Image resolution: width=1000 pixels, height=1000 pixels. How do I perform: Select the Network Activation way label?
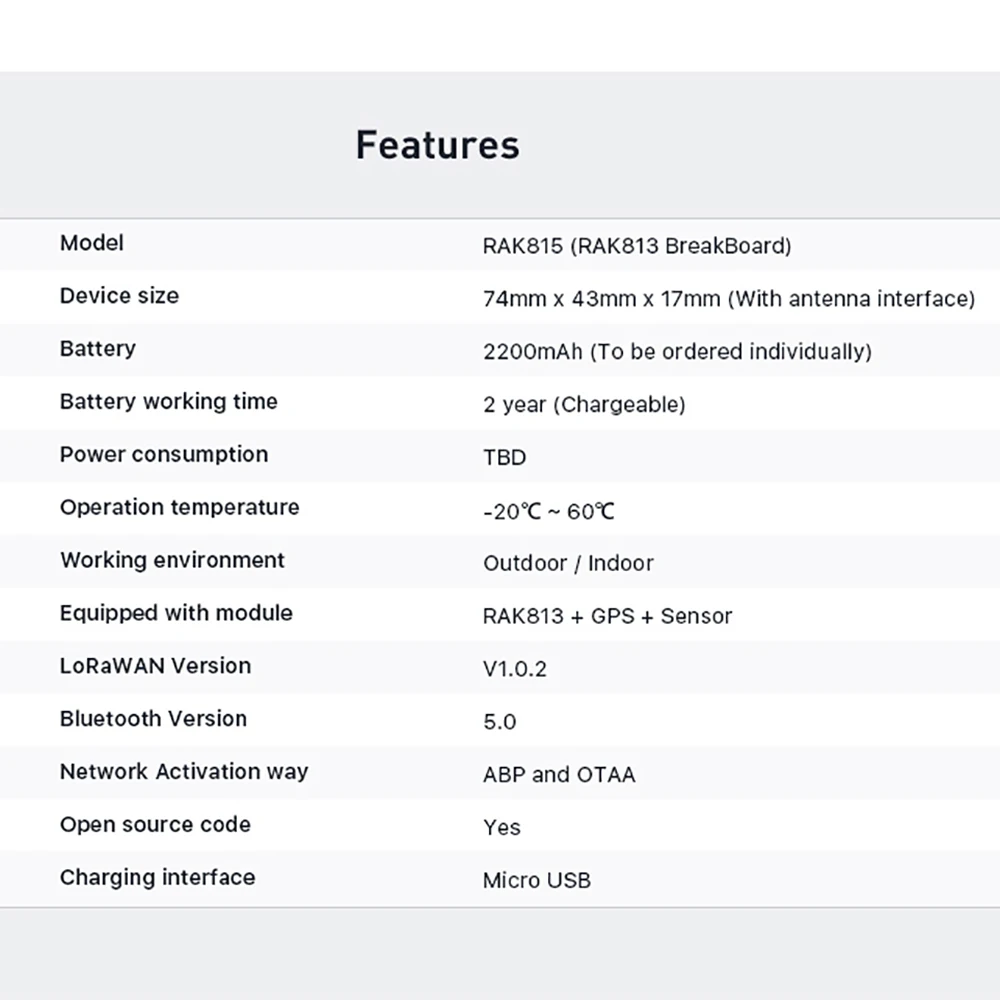coord(184,772)
